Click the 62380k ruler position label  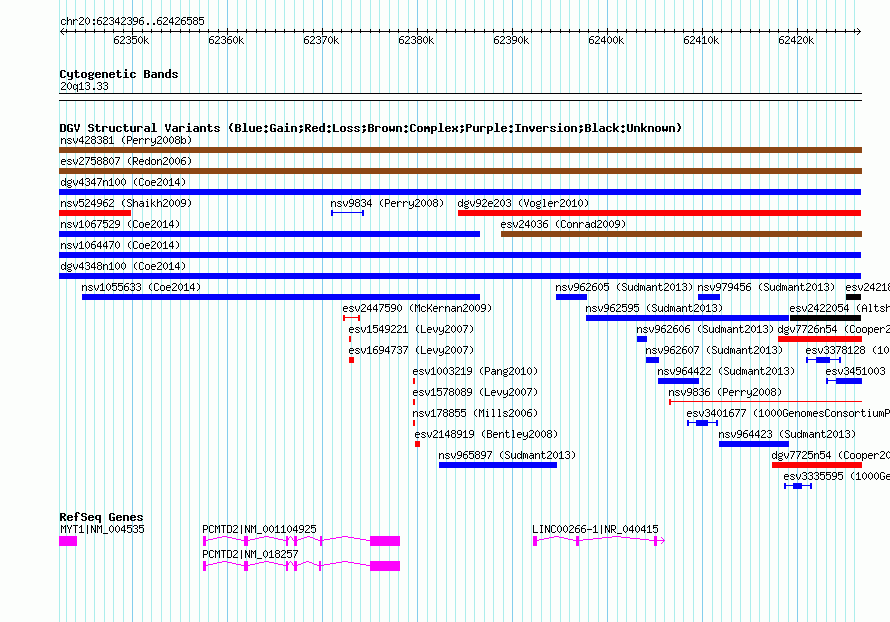(416, 40)
